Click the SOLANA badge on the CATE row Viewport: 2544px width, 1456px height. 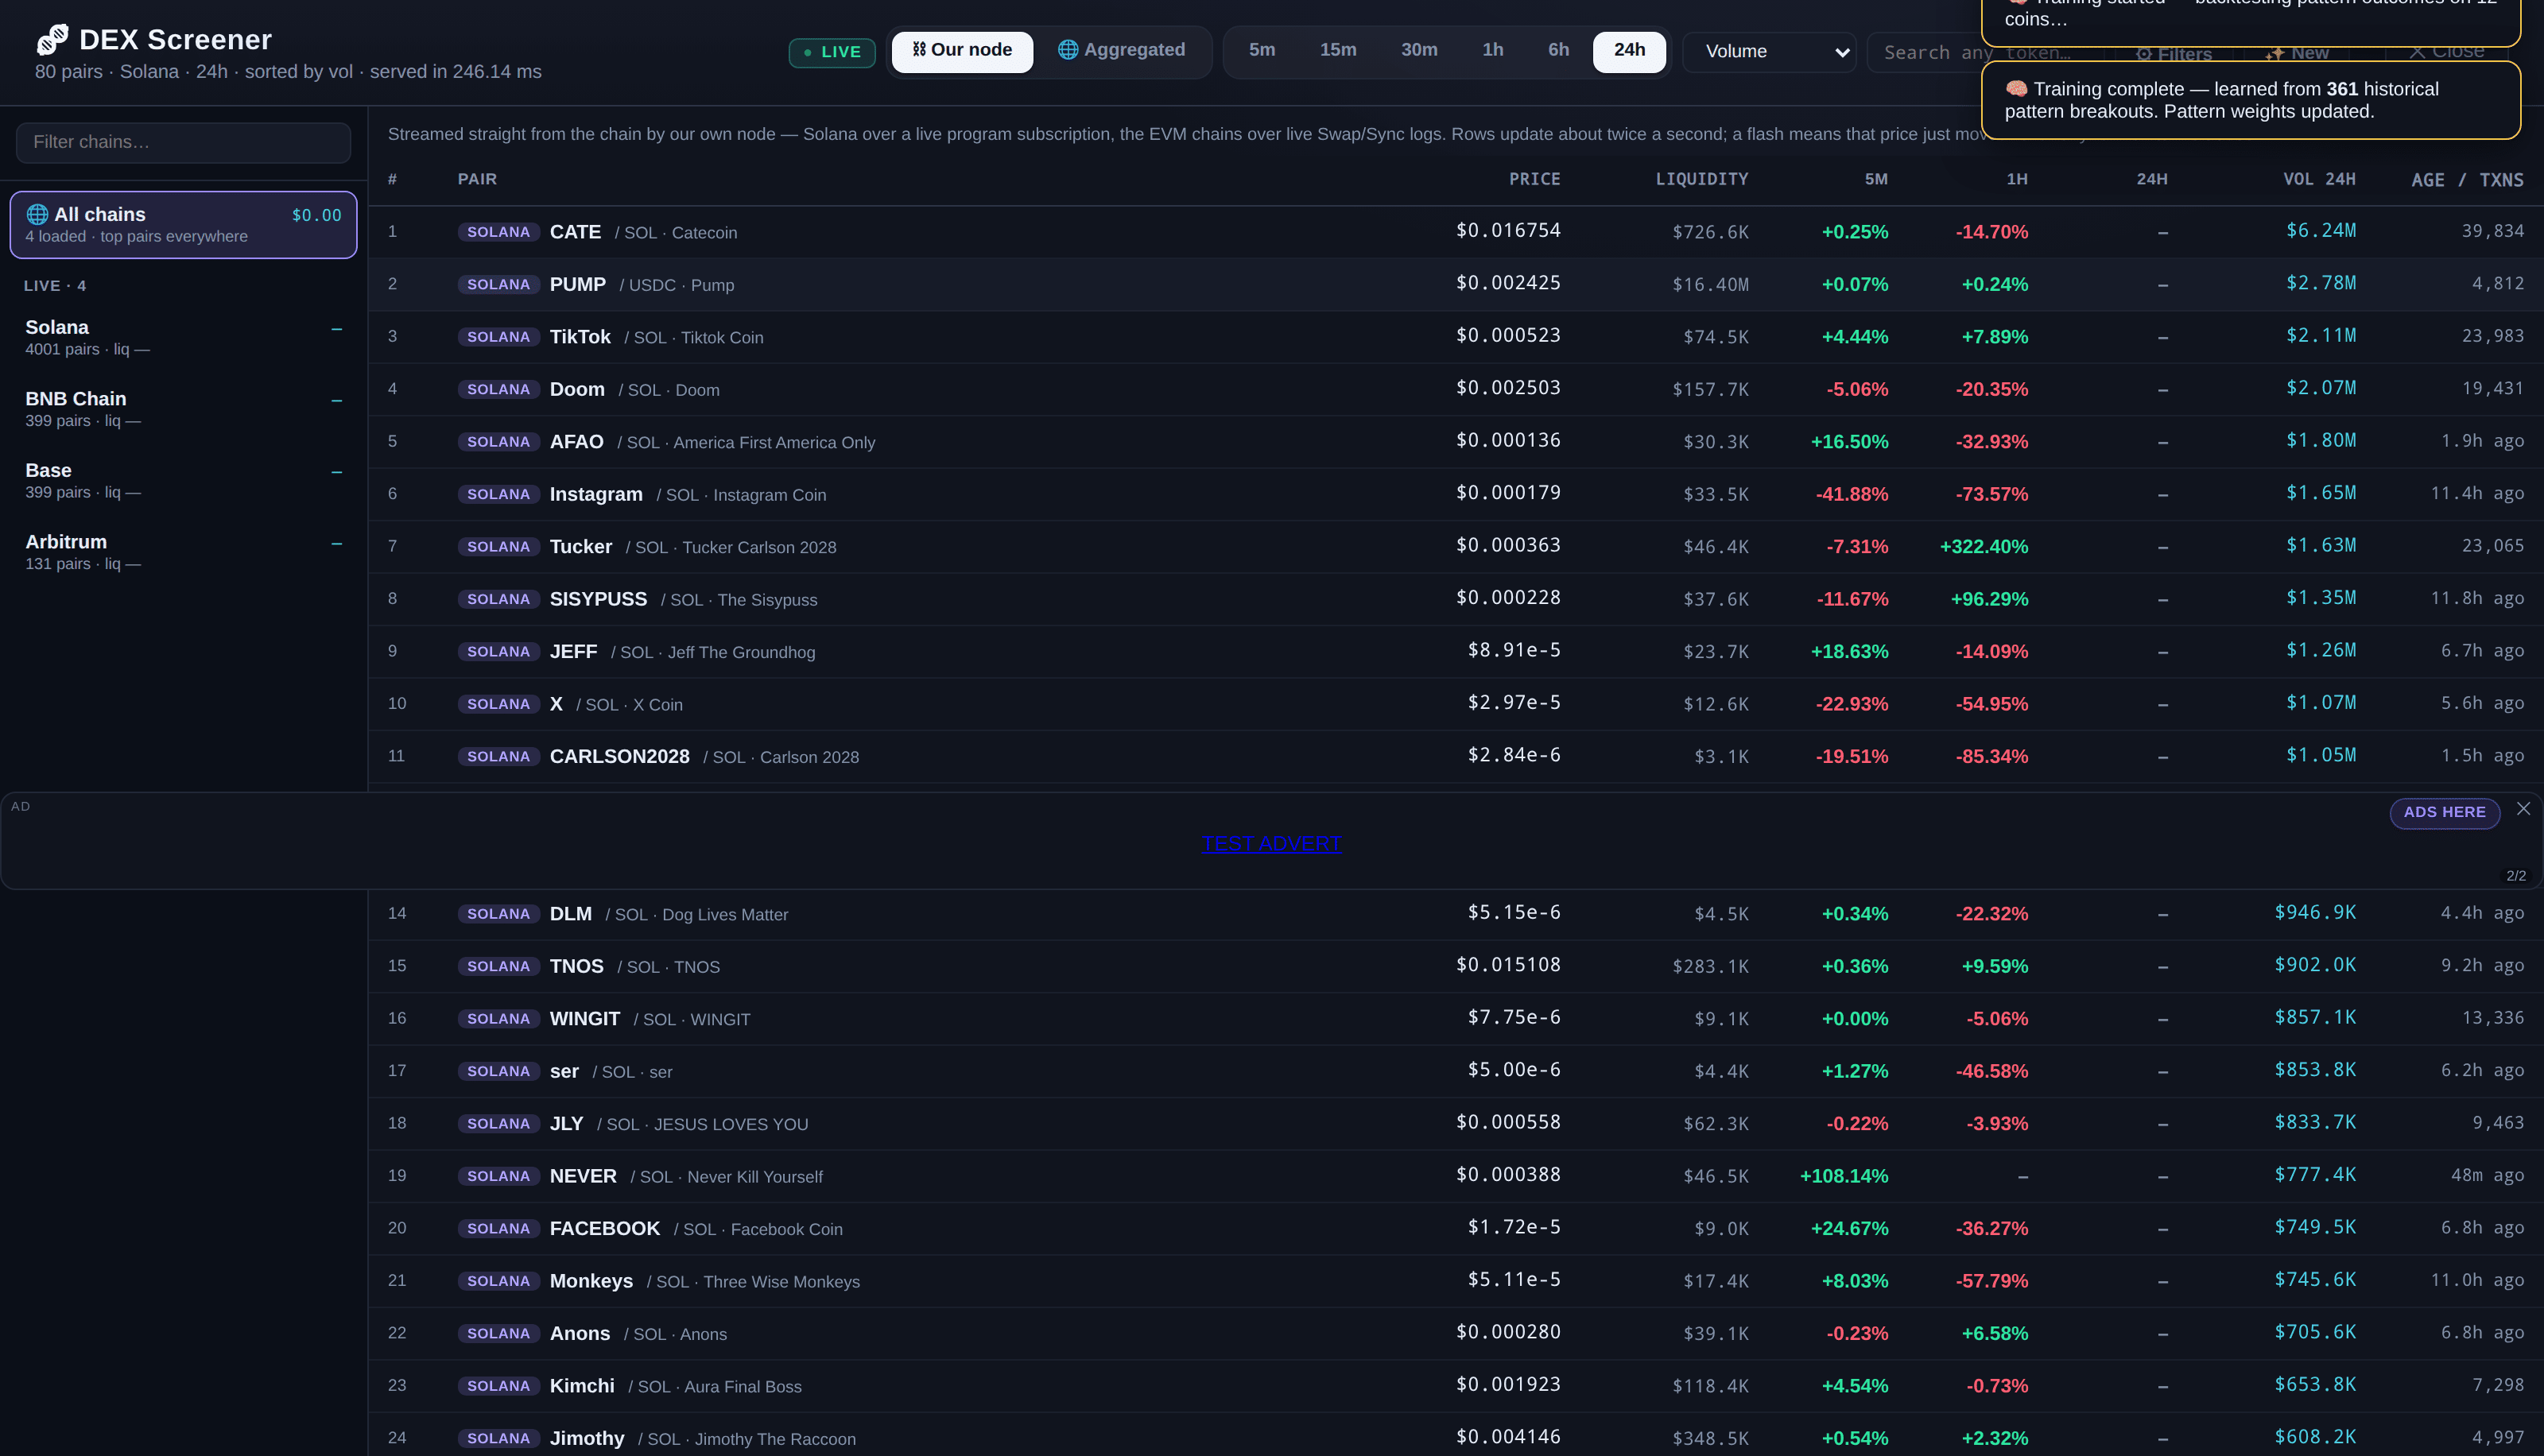(498, 232)
